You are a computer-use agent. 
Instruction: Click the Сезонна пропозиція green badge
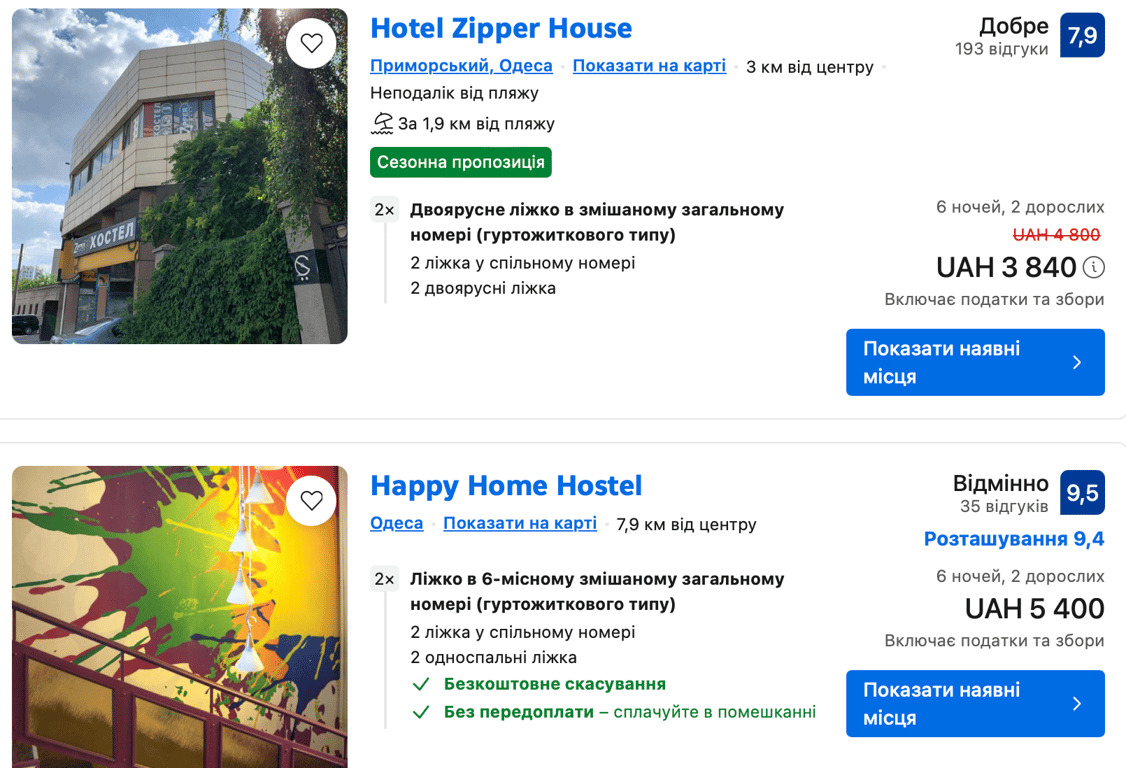[x=460, y=162]
